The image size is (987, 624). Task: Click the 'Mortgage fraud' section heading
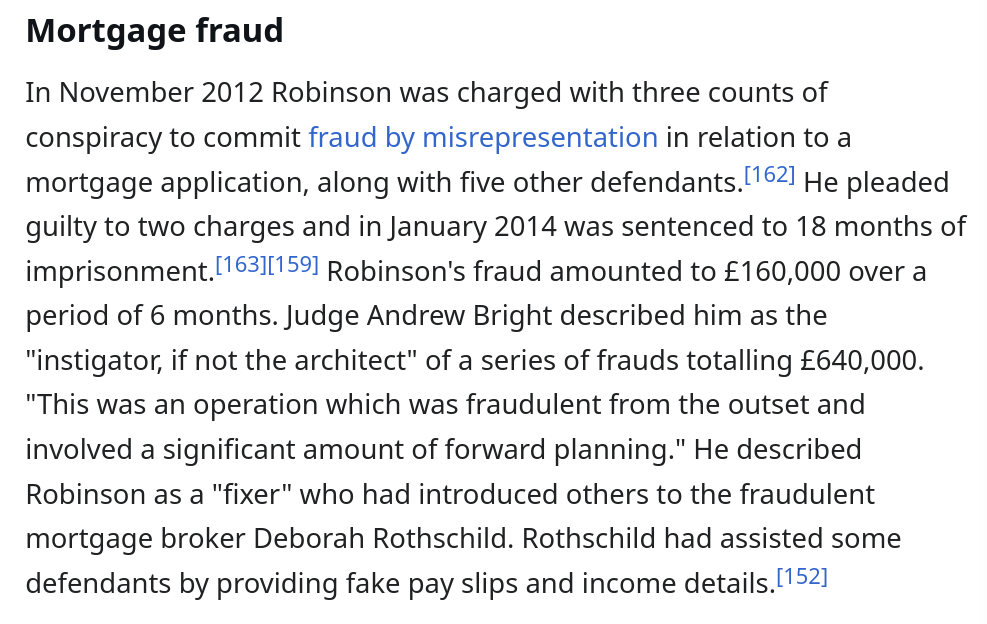pos(155,31)
